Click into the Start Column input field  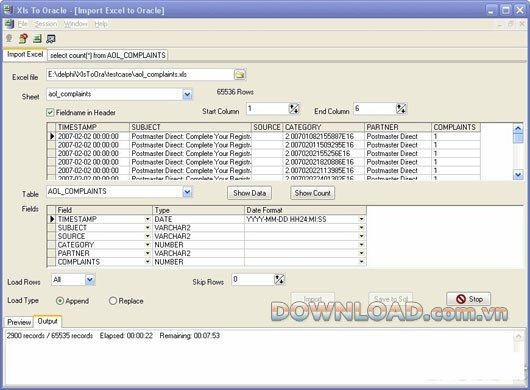click(267, 109)
